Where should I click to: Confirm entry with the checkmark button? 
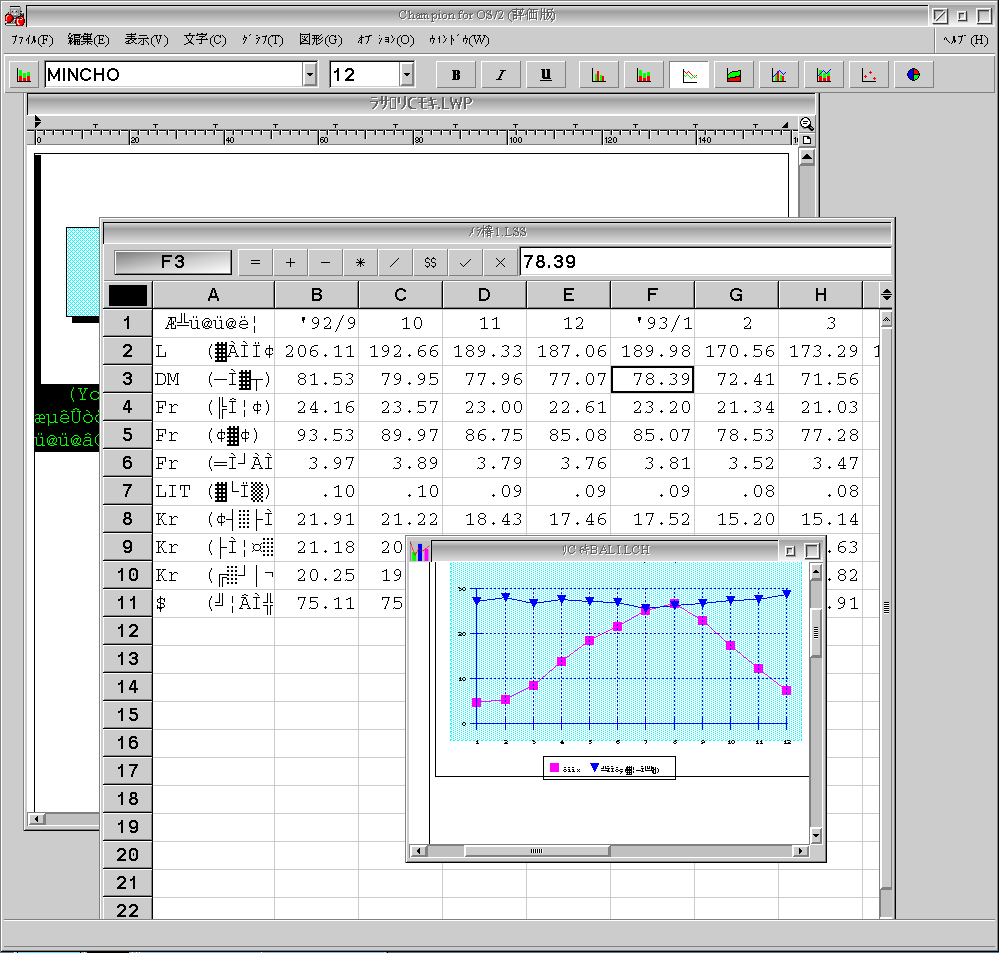click(x=465, y=262)
